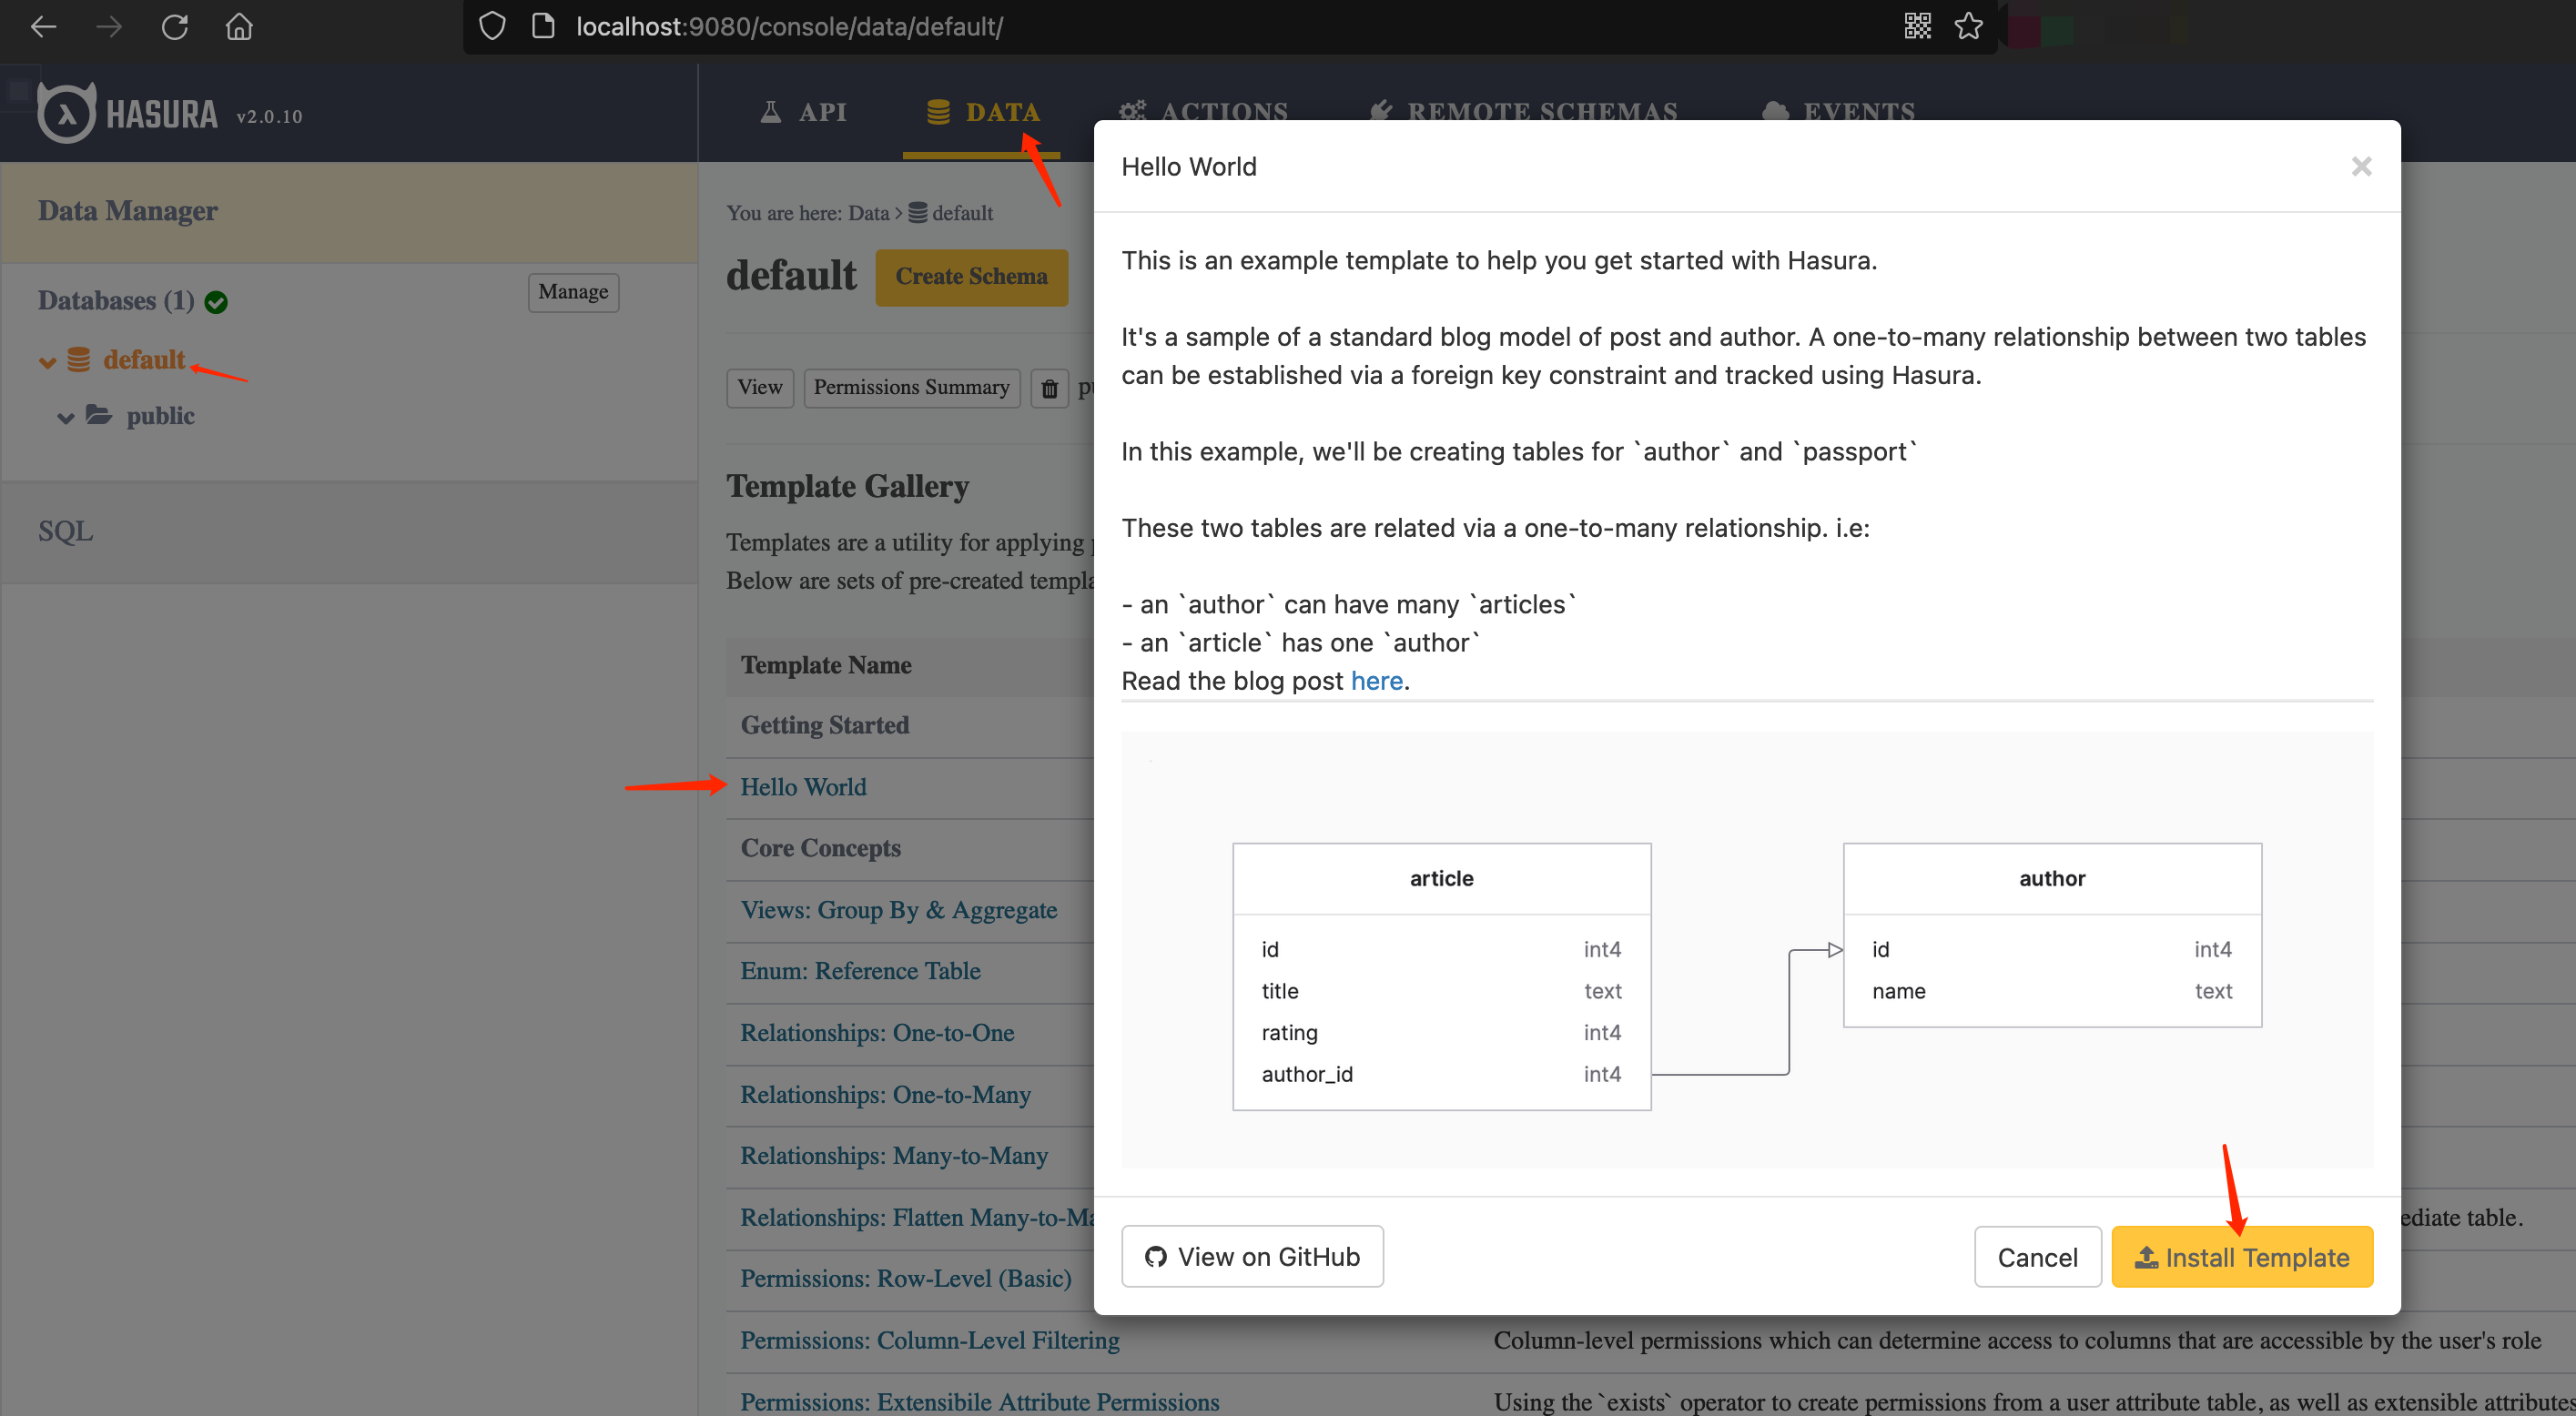Image resolution: width=2576 pixels, height=1416 pixels.
Task: Click the browser address bar URL
Action: [x=789, y=27]
